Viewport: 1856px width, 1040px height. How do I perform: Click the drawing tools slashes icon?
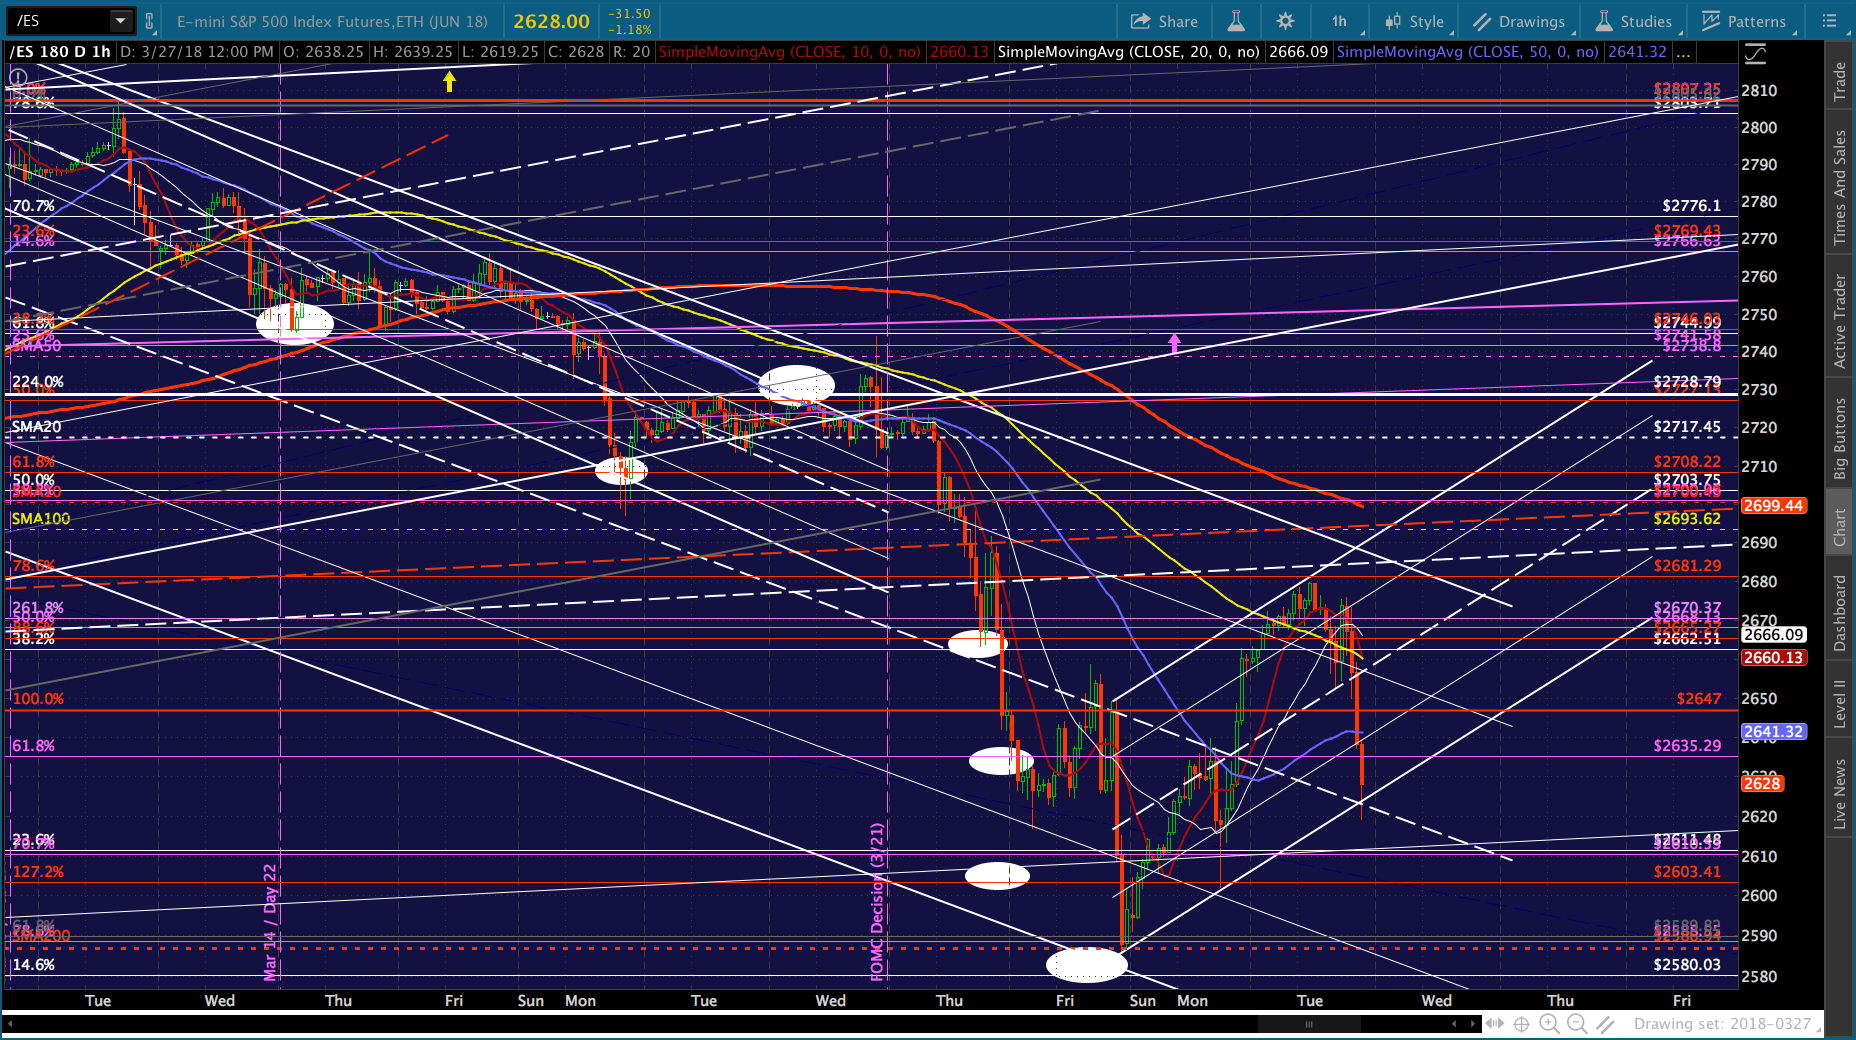coord(1605,1024)
